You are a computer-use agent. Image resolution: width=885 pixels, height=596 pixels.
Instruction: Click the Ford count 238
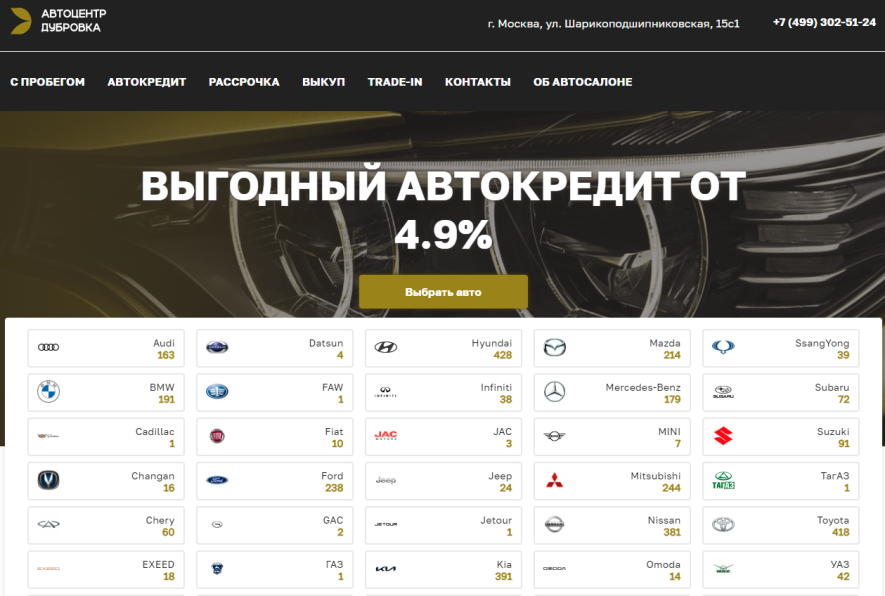point(334,488)
